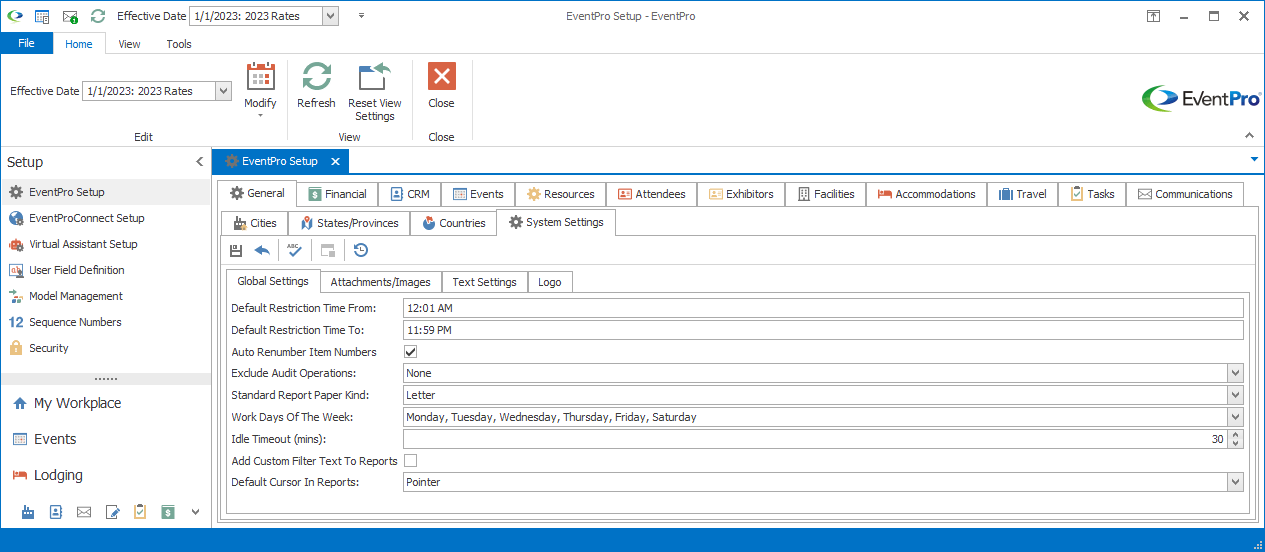
Task: Switch to the main Events tab
Action: [x=478, y=194]
